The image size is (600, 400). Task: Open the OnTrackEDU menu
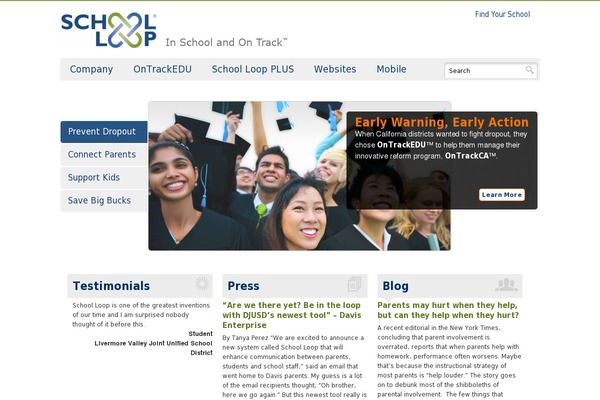(162, 69)
